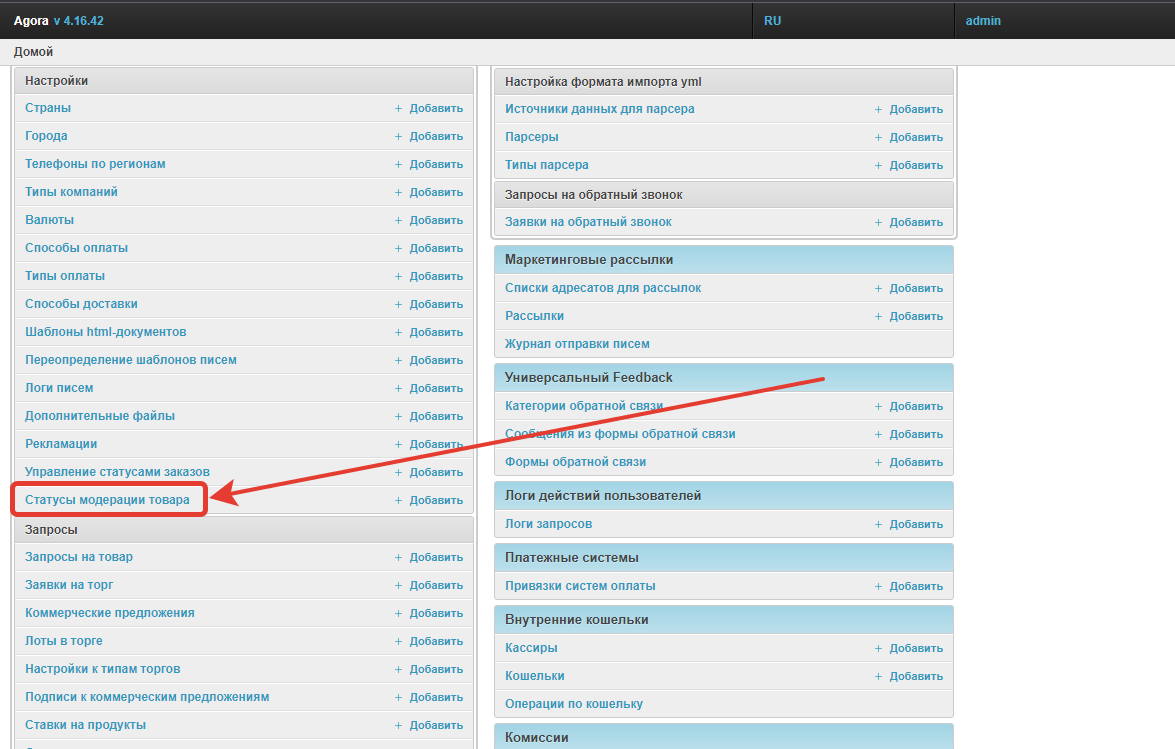The width and height of the screenshot is (1175, 749).
Task: Open Управление статусами заказов
Action: pyautogui.click(x=118, y=472)
